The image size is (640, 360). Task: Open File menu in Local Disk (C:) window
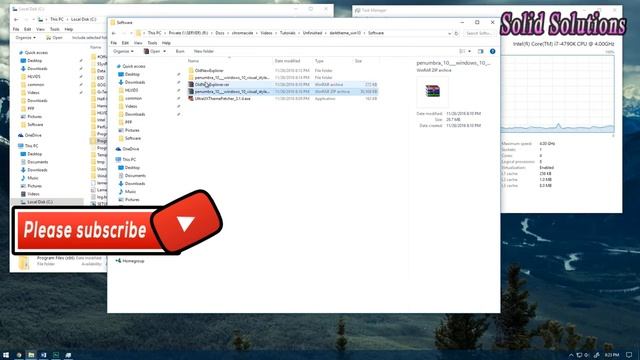pos(16,29)
